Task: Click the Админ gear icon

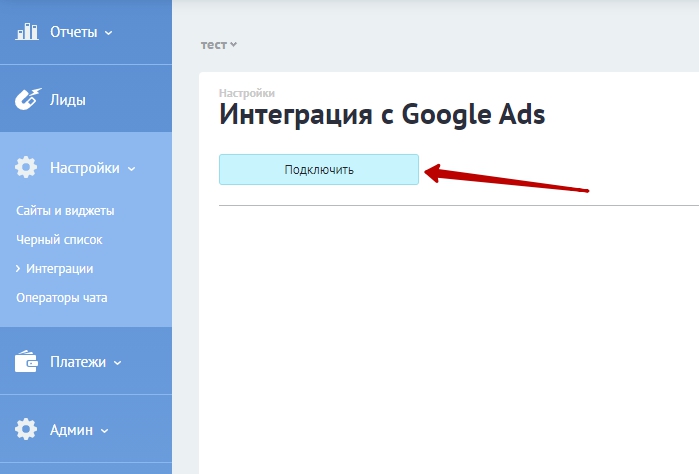Action: (x=26, y=429)
